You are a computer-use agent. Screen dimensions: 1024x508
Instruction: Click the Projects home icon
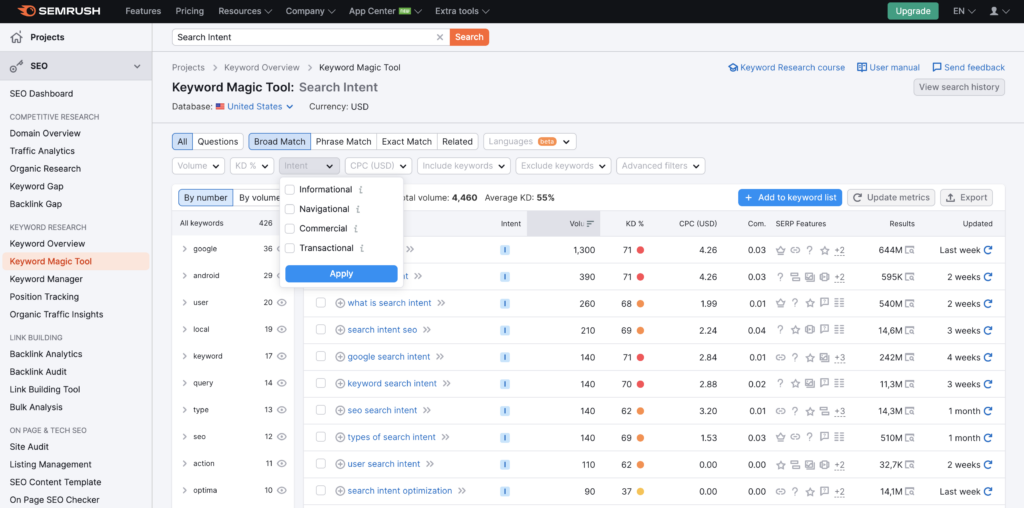click(16, 37)
